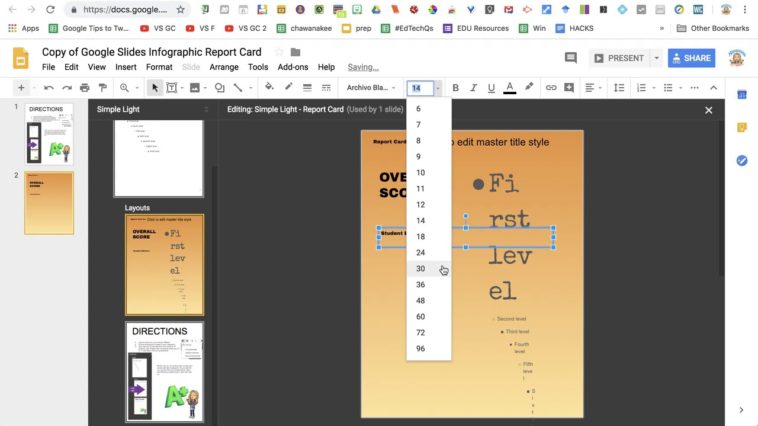The image size is (758, 426).
Task: Open the text color picker
Action: click(x=510, y=88)
